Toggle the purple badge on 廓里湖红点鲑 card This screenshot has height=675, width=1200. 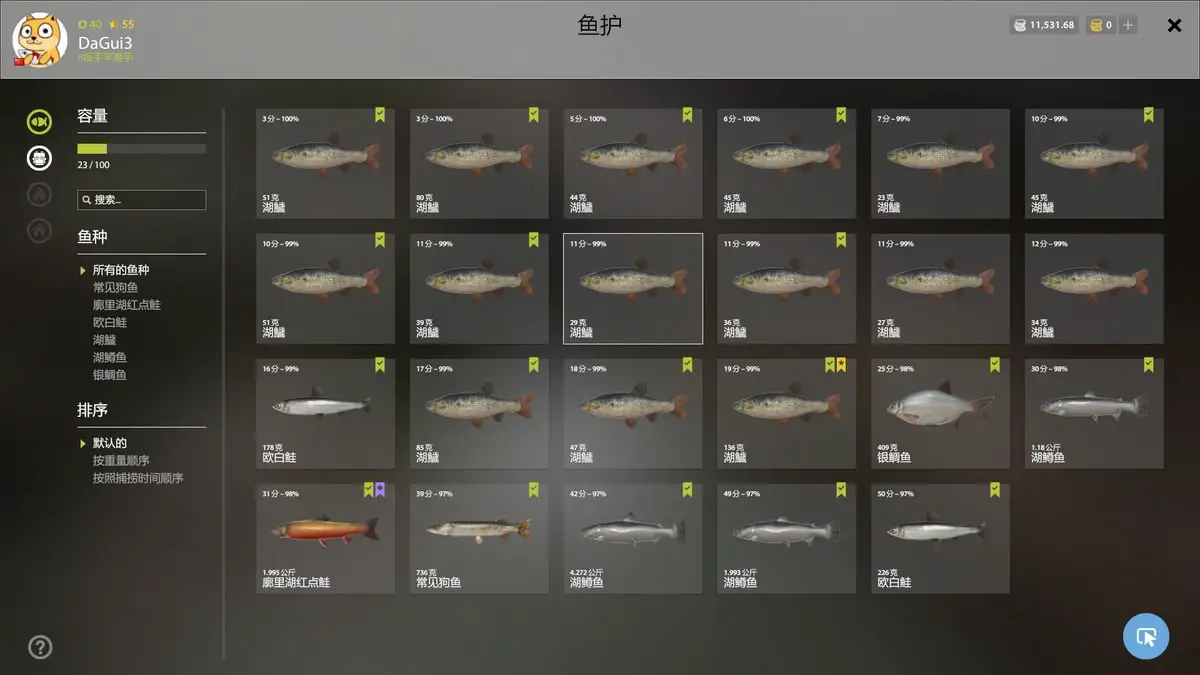tap(380, 490)
